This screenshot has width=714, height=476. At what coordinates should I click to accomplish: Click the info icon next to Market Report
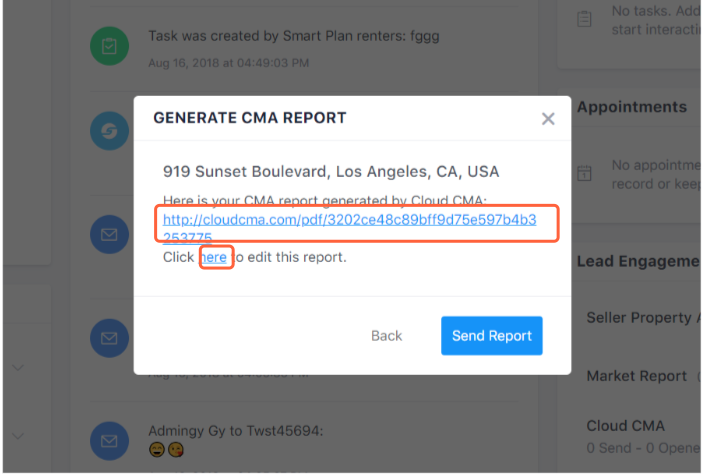coord(698,376)
